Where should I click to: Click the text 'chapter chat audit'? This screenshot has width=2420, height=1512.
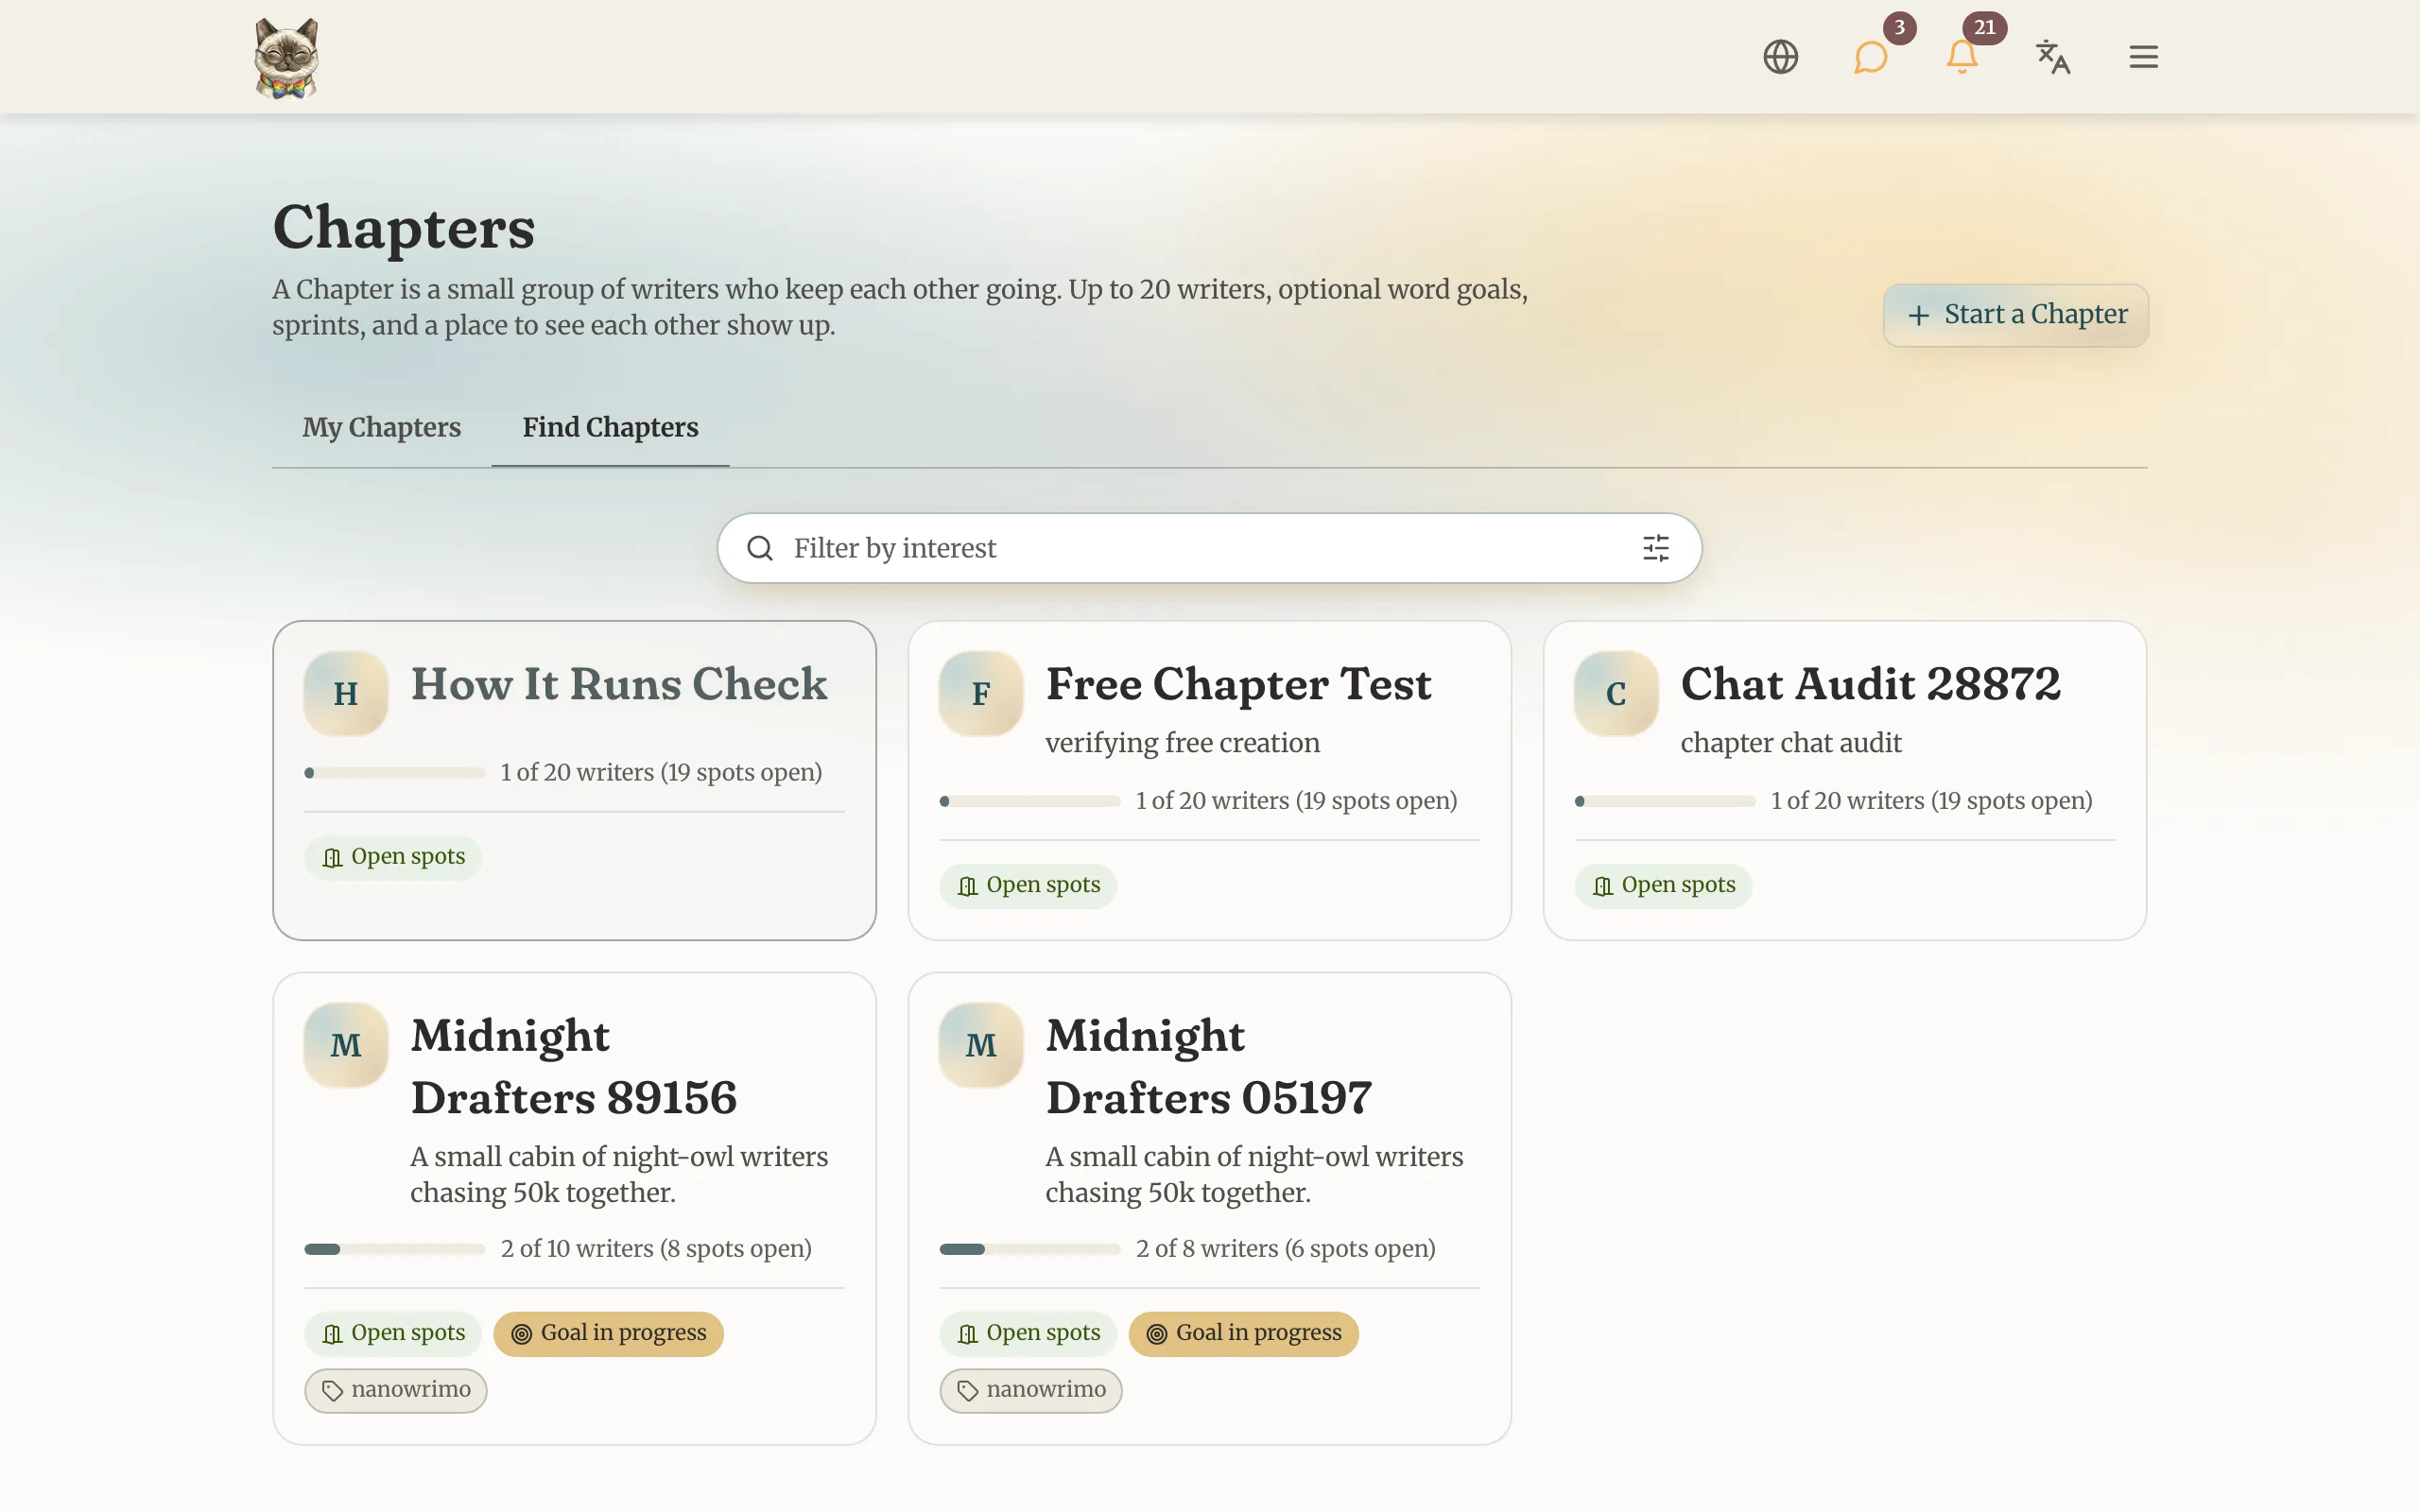tap(1790, 743)
